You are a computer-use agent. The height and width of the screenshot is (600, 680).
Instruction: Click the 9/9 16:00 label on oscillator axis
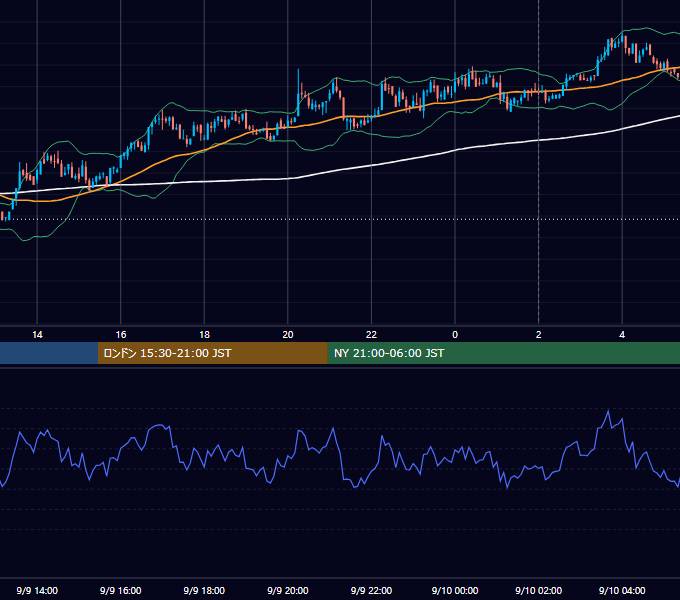pos(121,590)
